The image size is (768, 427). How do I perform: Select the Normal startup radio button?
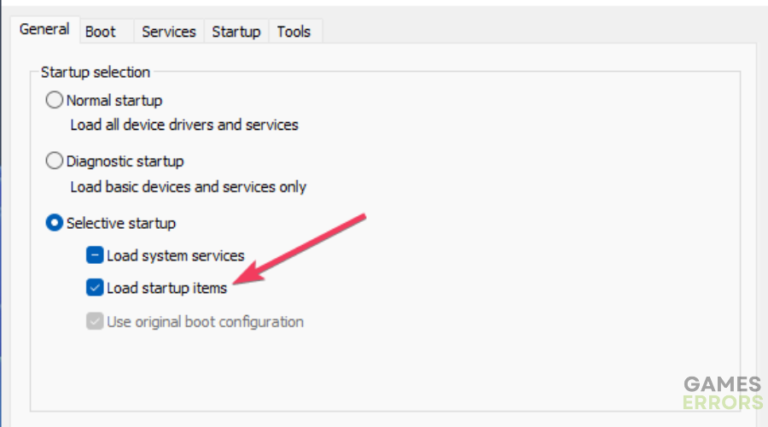[x=54, y=101]
